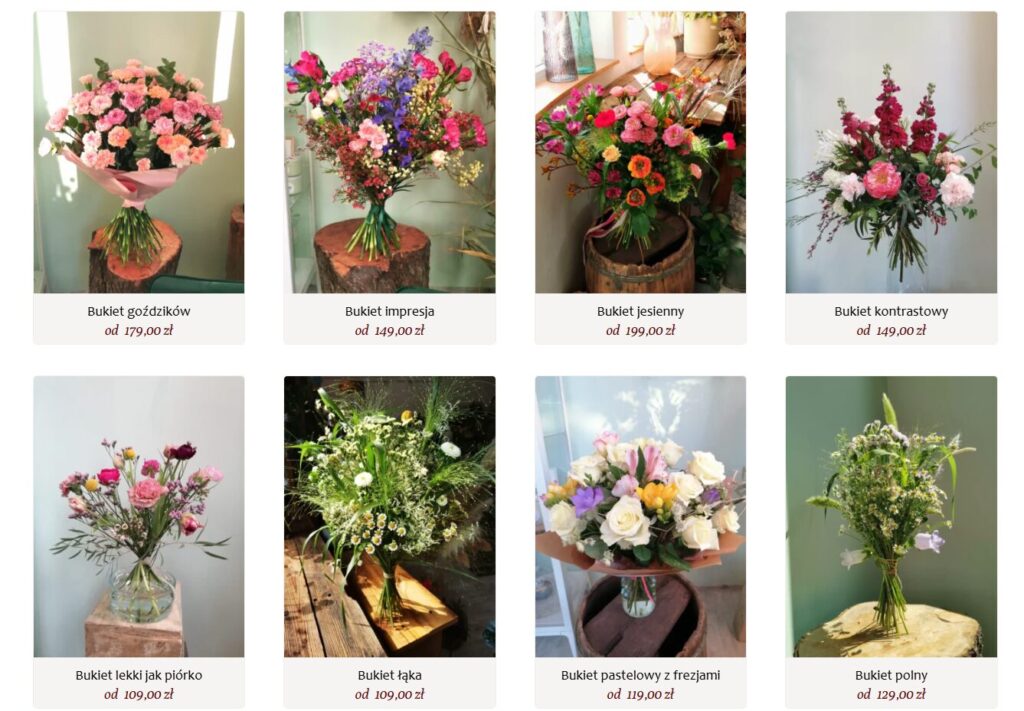
Task: Click the Bukiet łąka title link
Action: [x=390, y=675]
